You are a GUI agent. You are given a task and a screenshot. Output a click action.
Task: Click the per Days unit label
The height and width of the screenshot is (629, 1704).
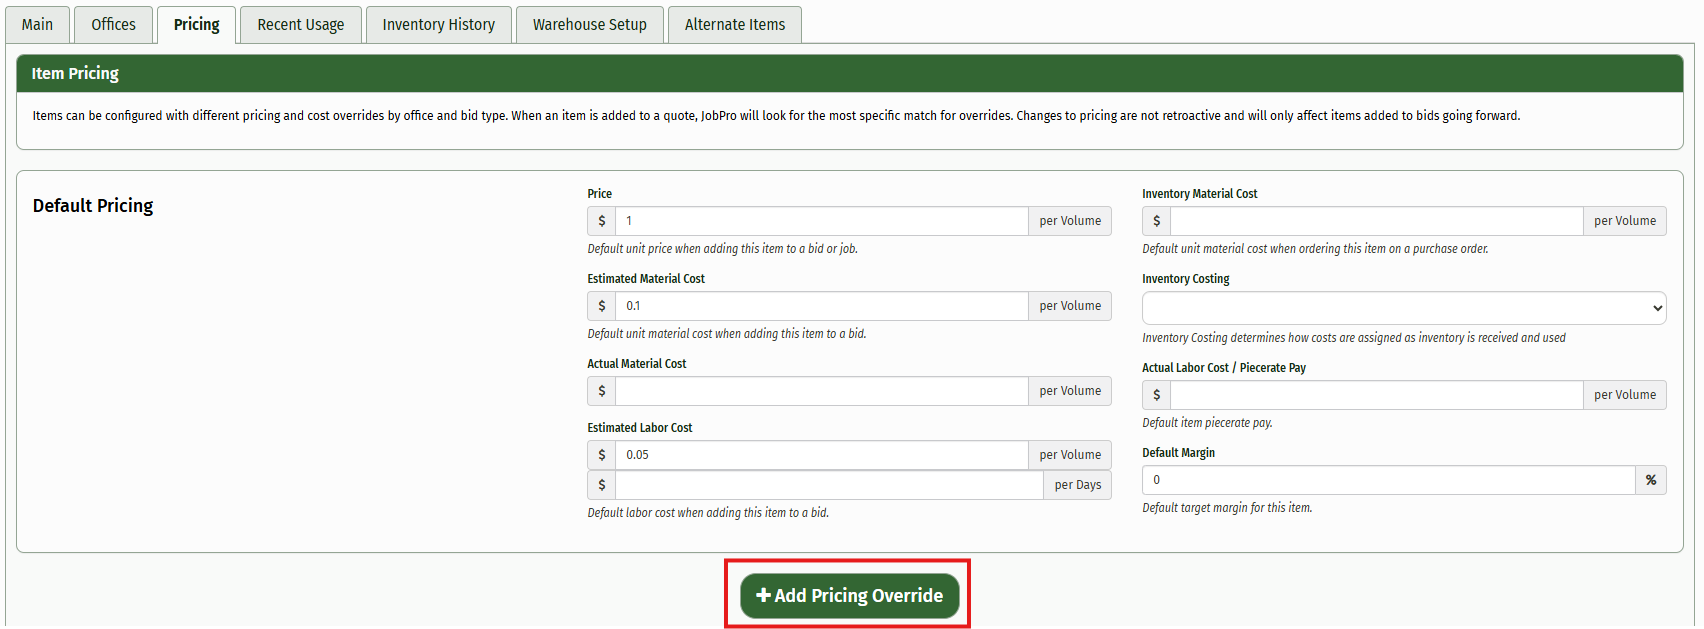(x=1077, y=485)
